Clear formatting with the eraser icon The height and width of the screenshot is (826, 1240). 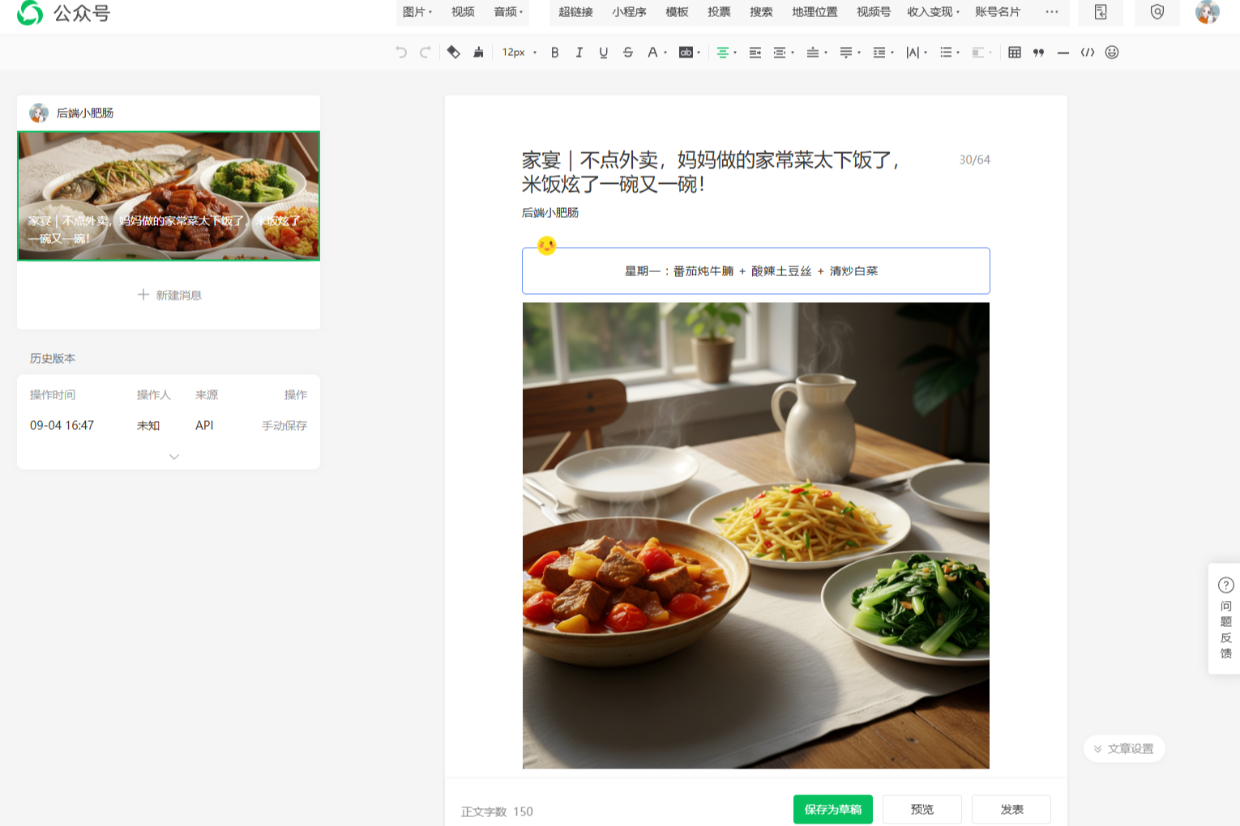click(453, 52)
